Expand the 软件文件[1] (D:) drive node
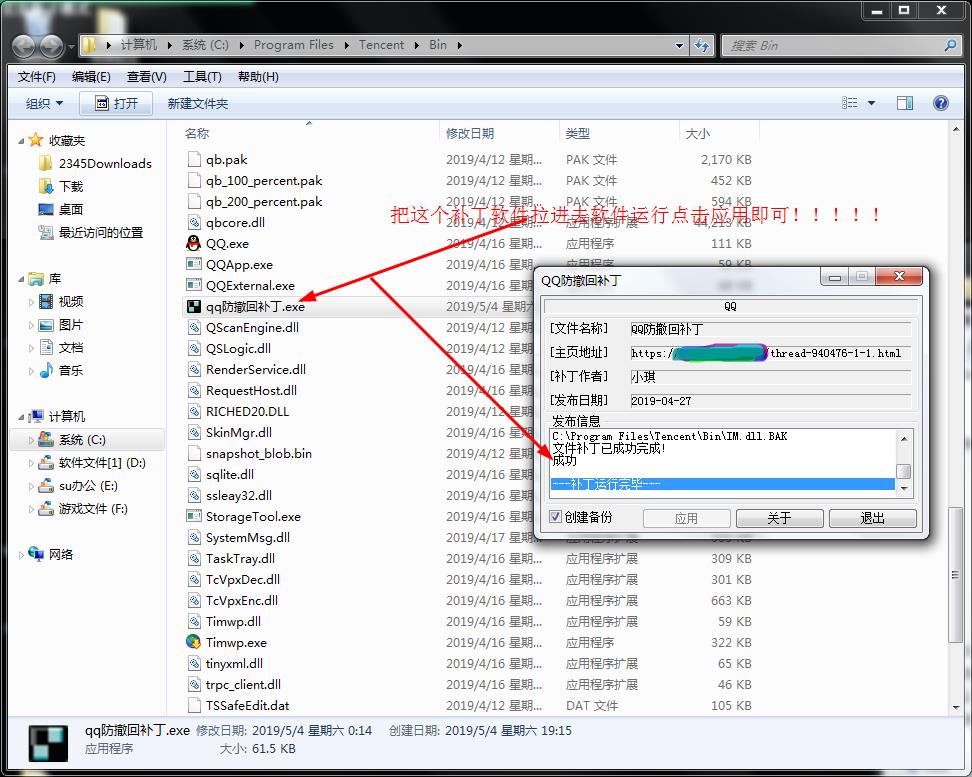 pyautogui.click(x=31, y=463)
